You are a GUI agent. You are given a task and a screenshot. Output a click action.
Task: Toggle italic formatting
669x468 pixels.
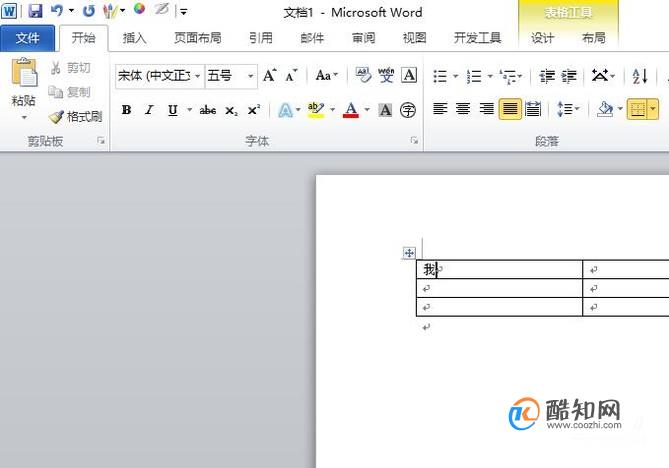click(x=149, y=110)
